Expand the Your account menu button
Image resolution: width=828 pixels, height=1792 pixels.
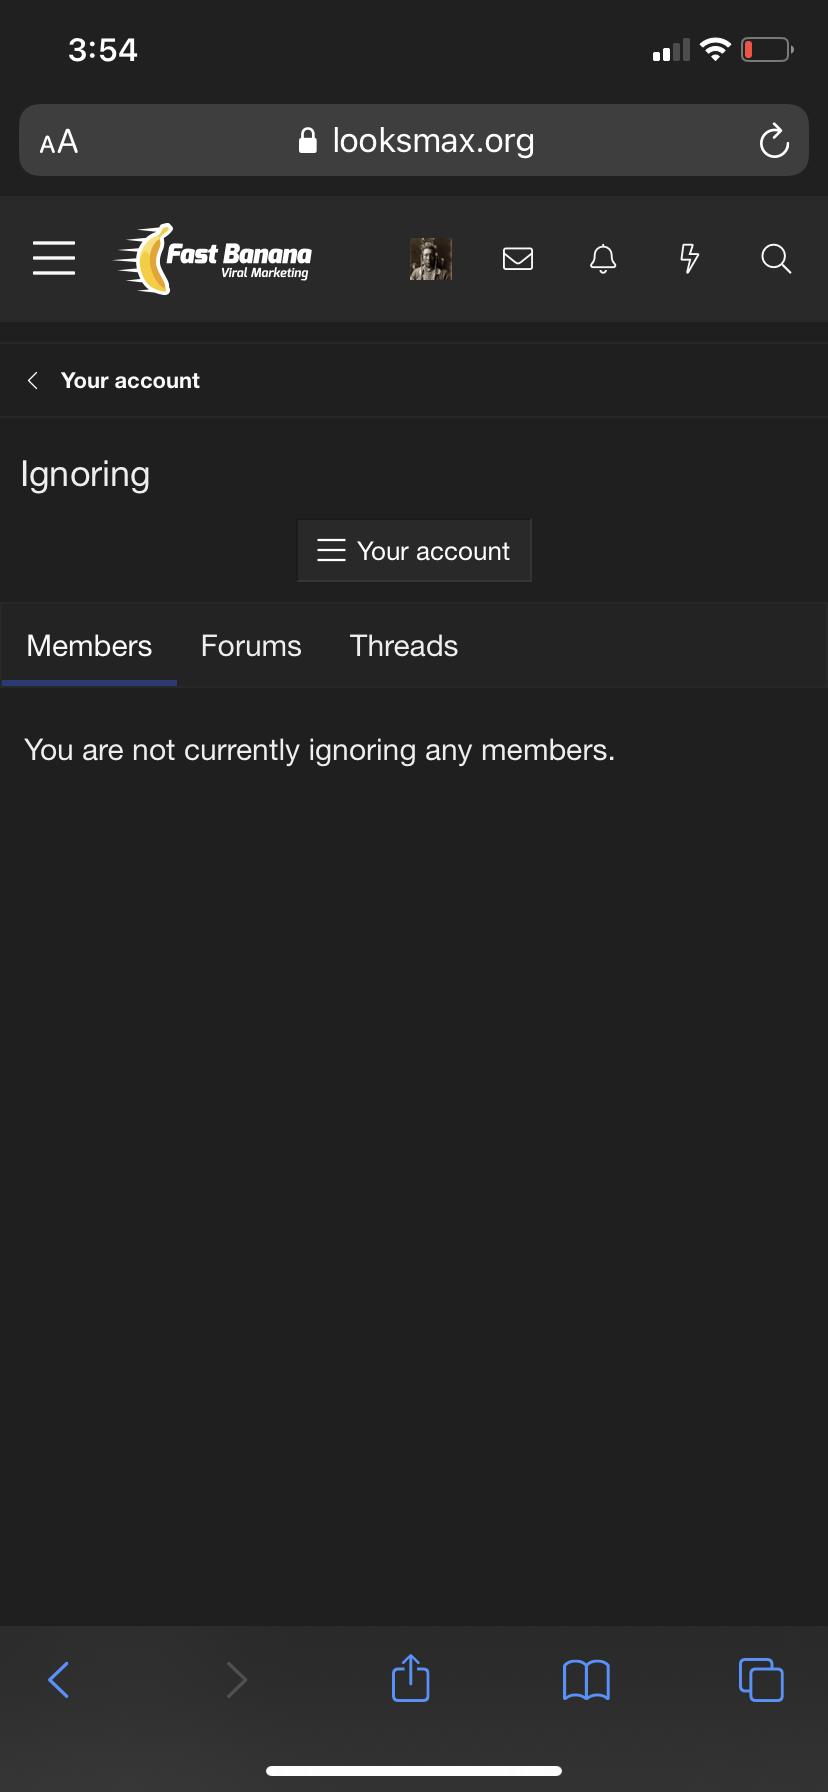click(x=414, y=550)
